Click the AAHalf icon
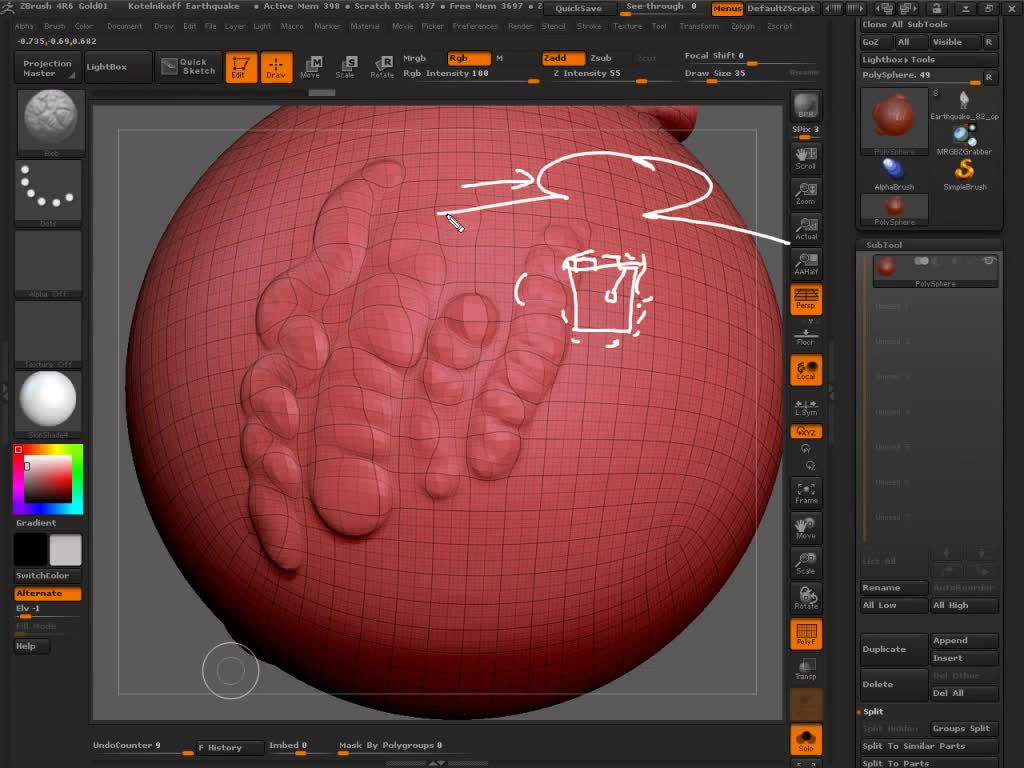The width and height of the screenshot is (1024, 768). [x=805, y=264]
